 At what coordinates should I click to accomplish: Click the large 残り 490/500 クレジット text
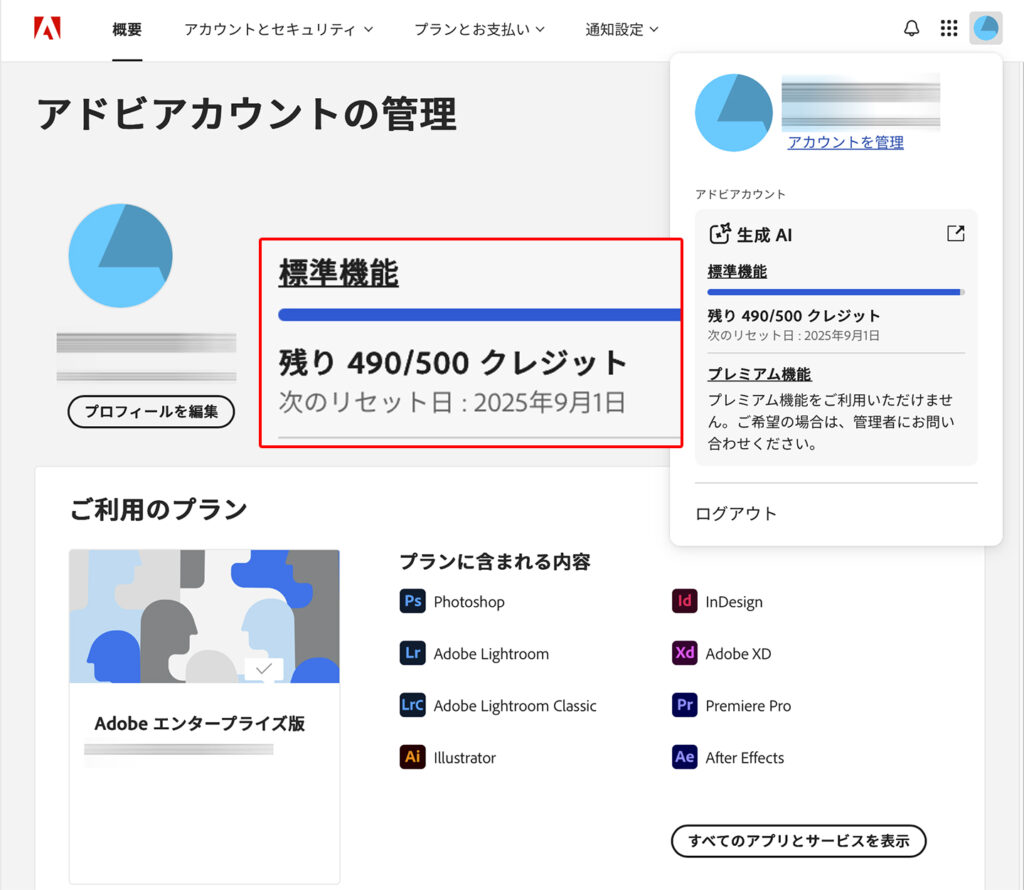click(x=453, y=362)
